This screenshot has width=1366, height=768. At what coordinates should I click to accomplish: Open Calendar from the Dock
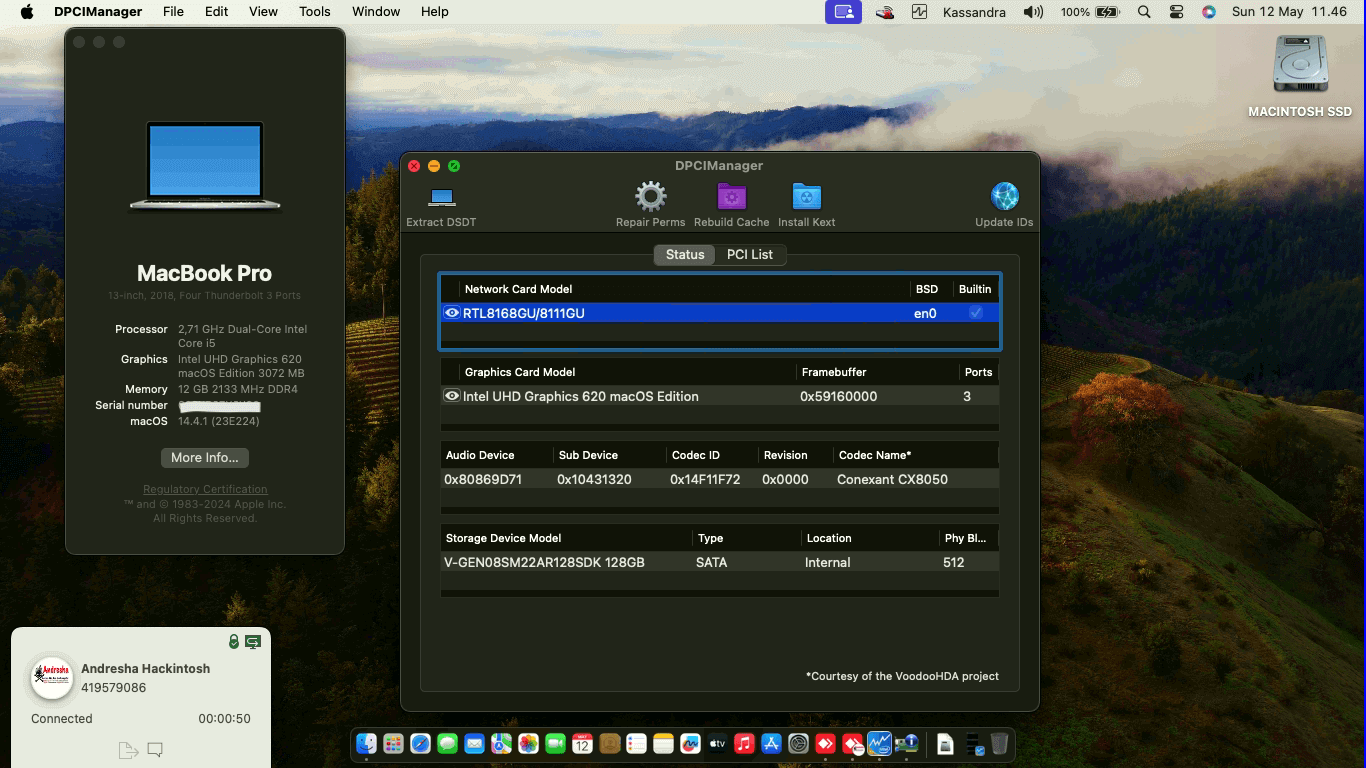pos(582,744)
